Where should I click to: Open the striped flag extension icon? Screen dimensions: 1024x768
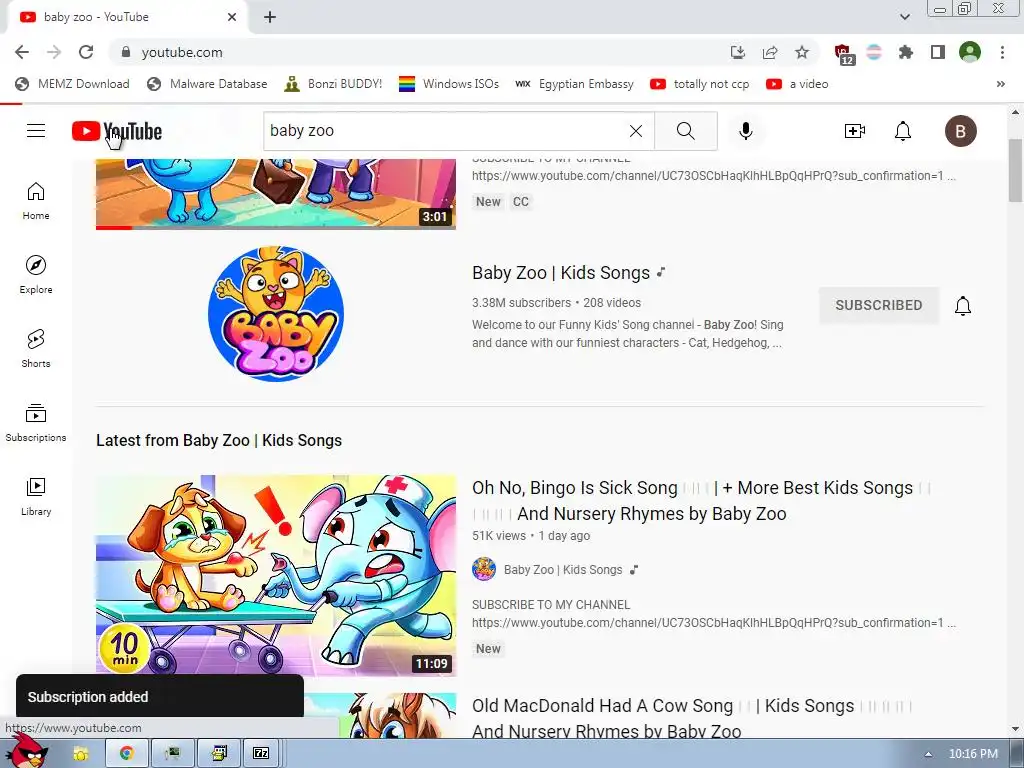(874, 52)
